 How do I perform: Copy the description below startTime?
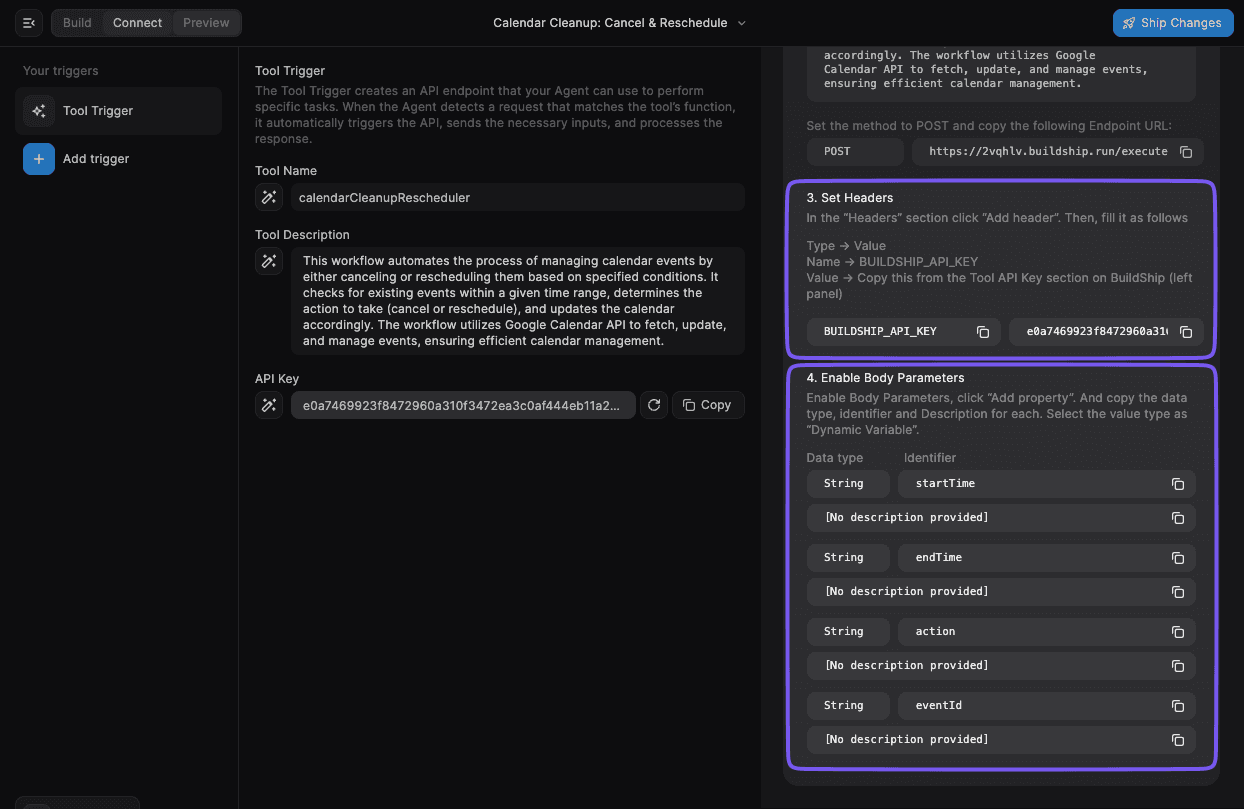[1178, 518]
